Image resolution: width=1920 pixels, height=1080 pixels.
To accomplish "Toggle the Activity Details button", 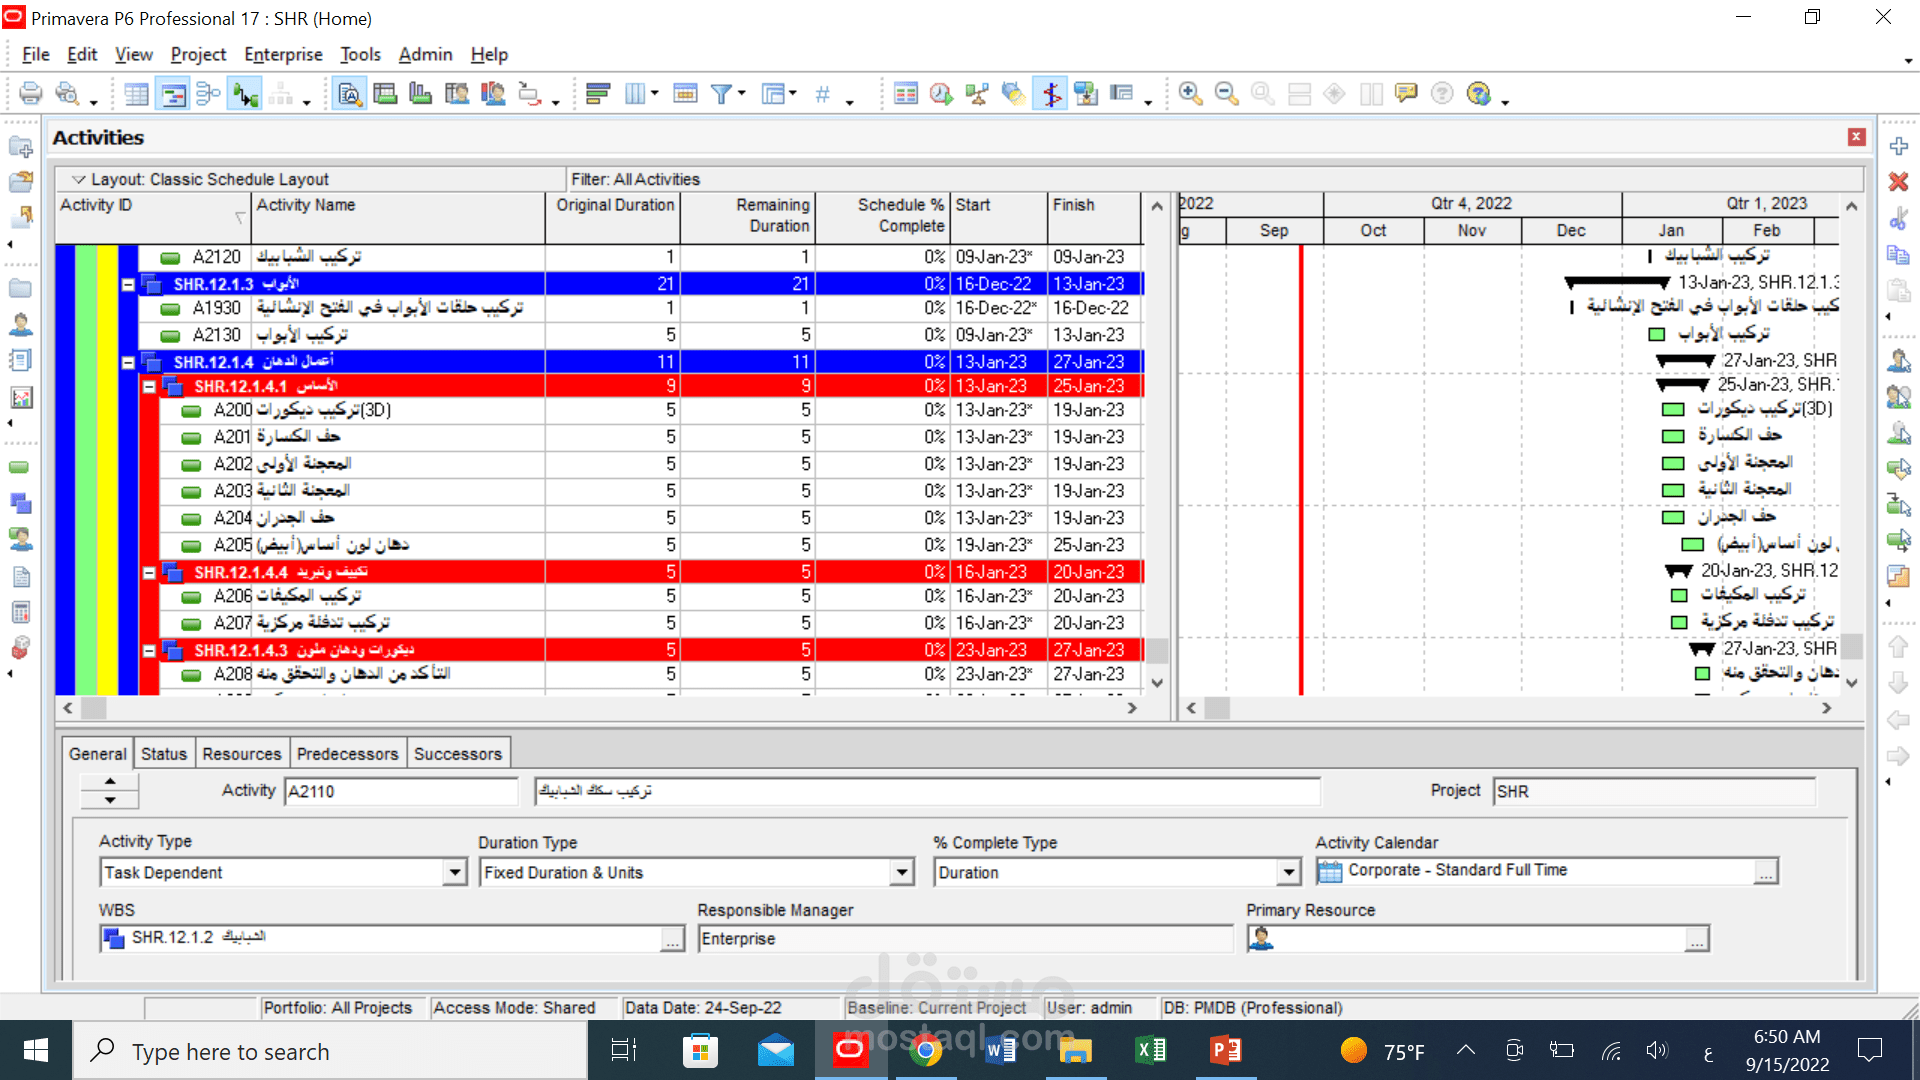I will pyautogui.click(x=349, y=94).
